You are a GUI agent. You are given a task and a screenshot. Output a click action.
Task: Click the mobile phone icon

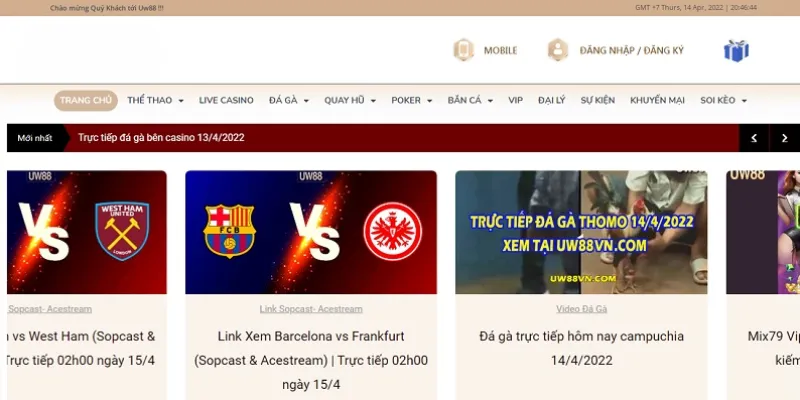463,50
